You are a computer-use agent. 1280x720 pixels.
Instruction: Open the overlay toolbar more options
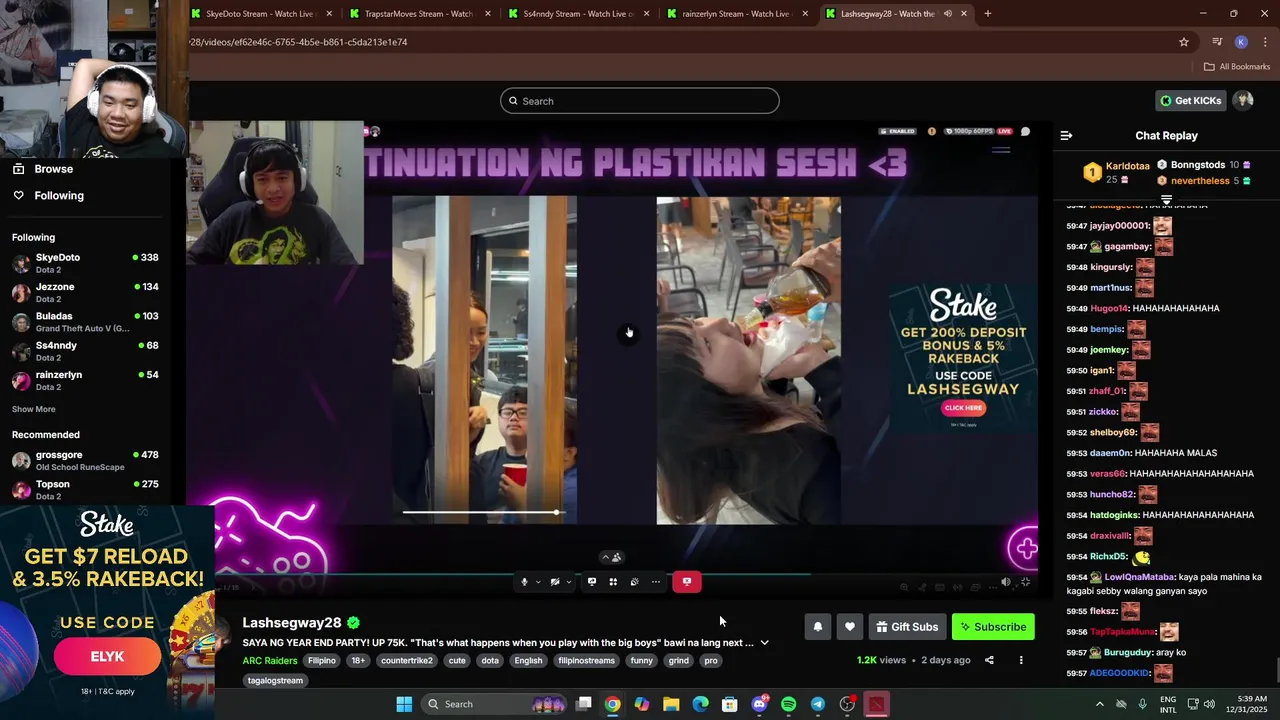coord(656,582)
